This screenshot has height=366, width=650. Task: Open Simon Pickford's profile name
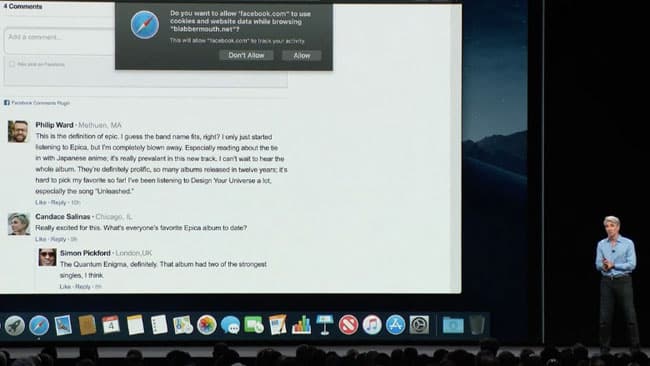point(85,253)
